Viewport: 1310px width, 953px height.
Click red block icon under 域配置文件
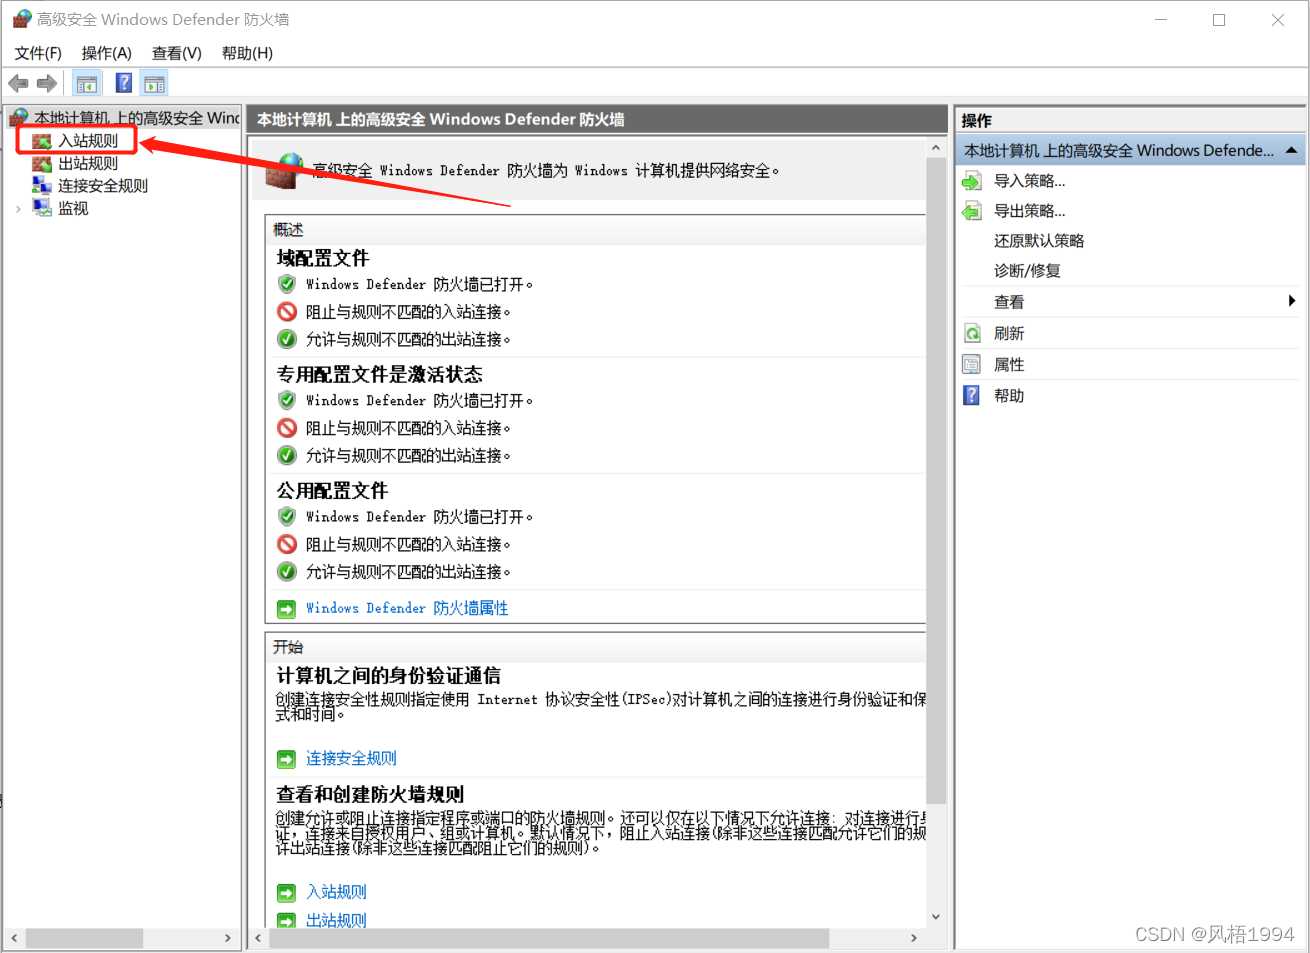click(x=287, y=312)
